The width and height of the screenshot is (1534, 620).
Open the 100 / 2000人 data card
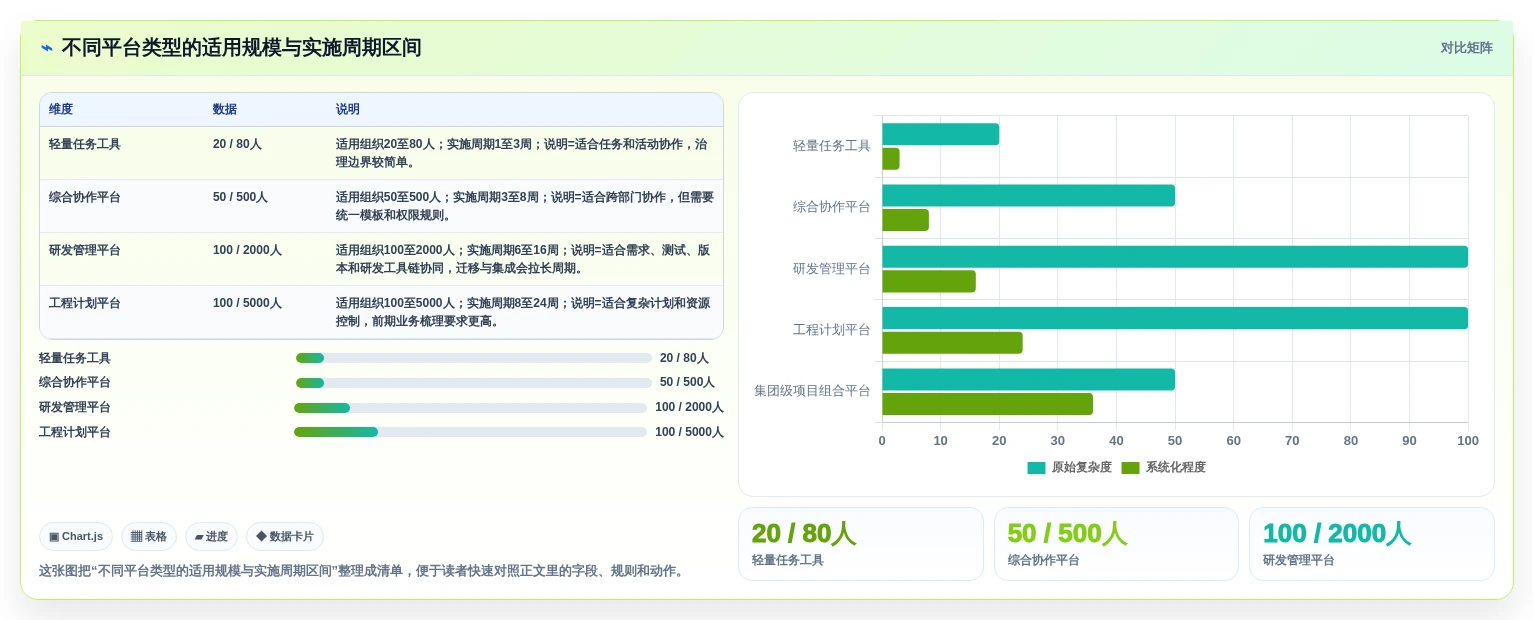1372,544
